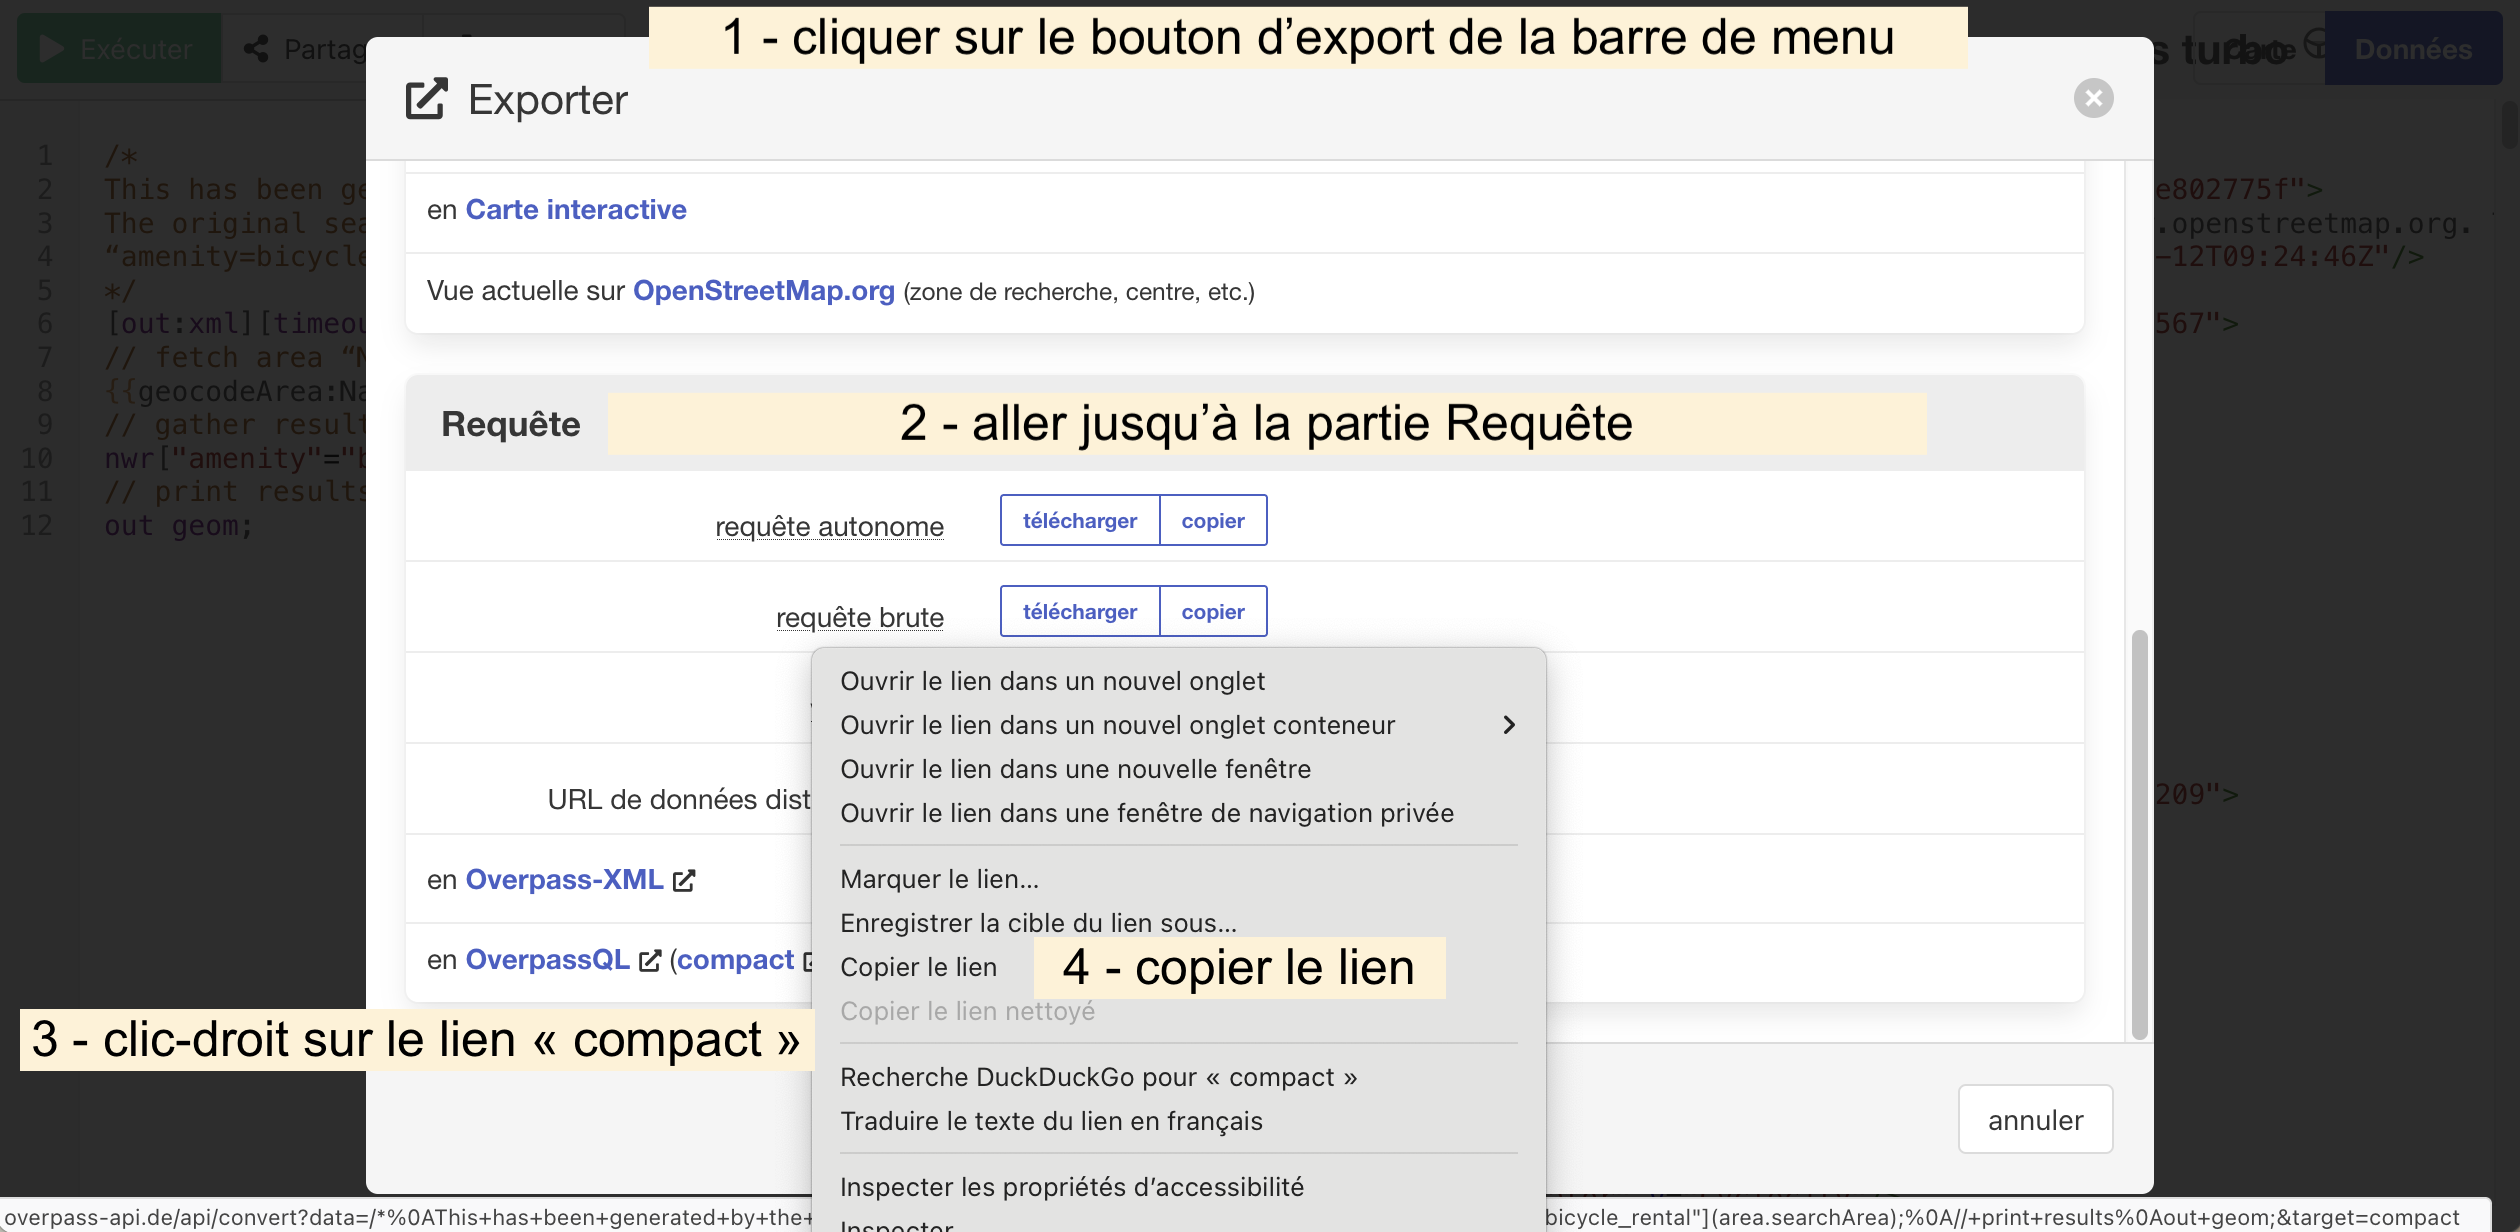Click the annuler button
Viewport: 2520px width, 1232px height.
[2035, 1119]
